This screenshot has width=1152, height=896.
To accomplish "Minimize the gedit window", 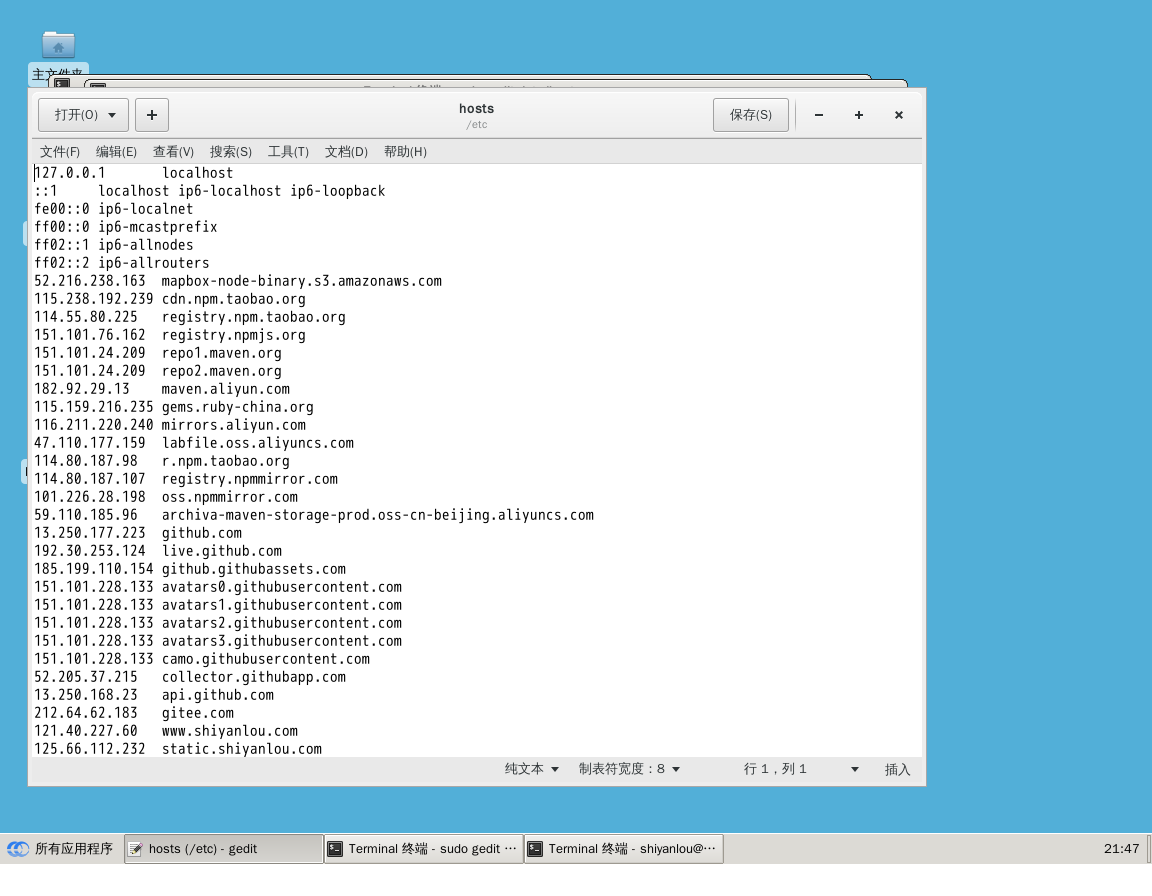I will [819, 115].
